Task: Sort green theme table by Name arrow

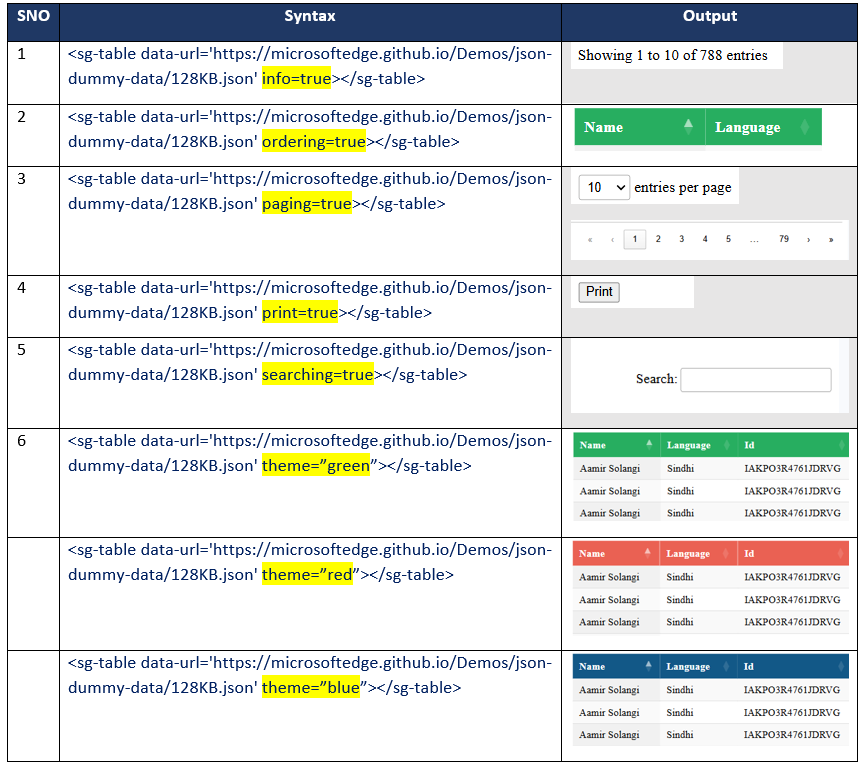Action: click(649, 444)
